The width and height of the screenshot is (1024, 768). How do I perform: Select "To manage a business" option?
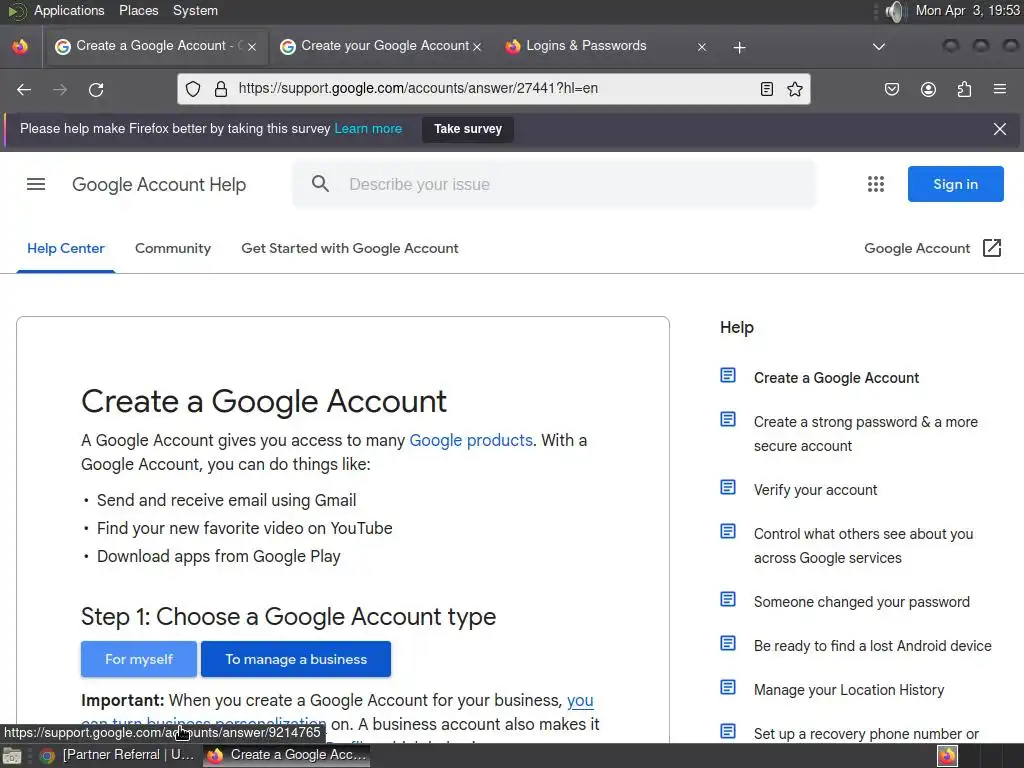click(296, 659)
